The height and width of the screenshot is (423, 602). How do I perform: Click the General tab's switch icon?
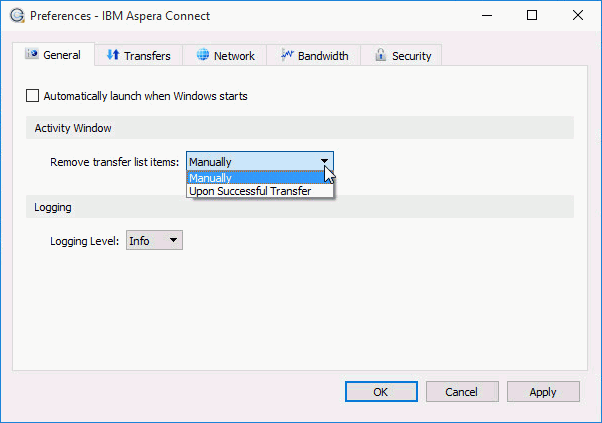click(x=31, y=55)
